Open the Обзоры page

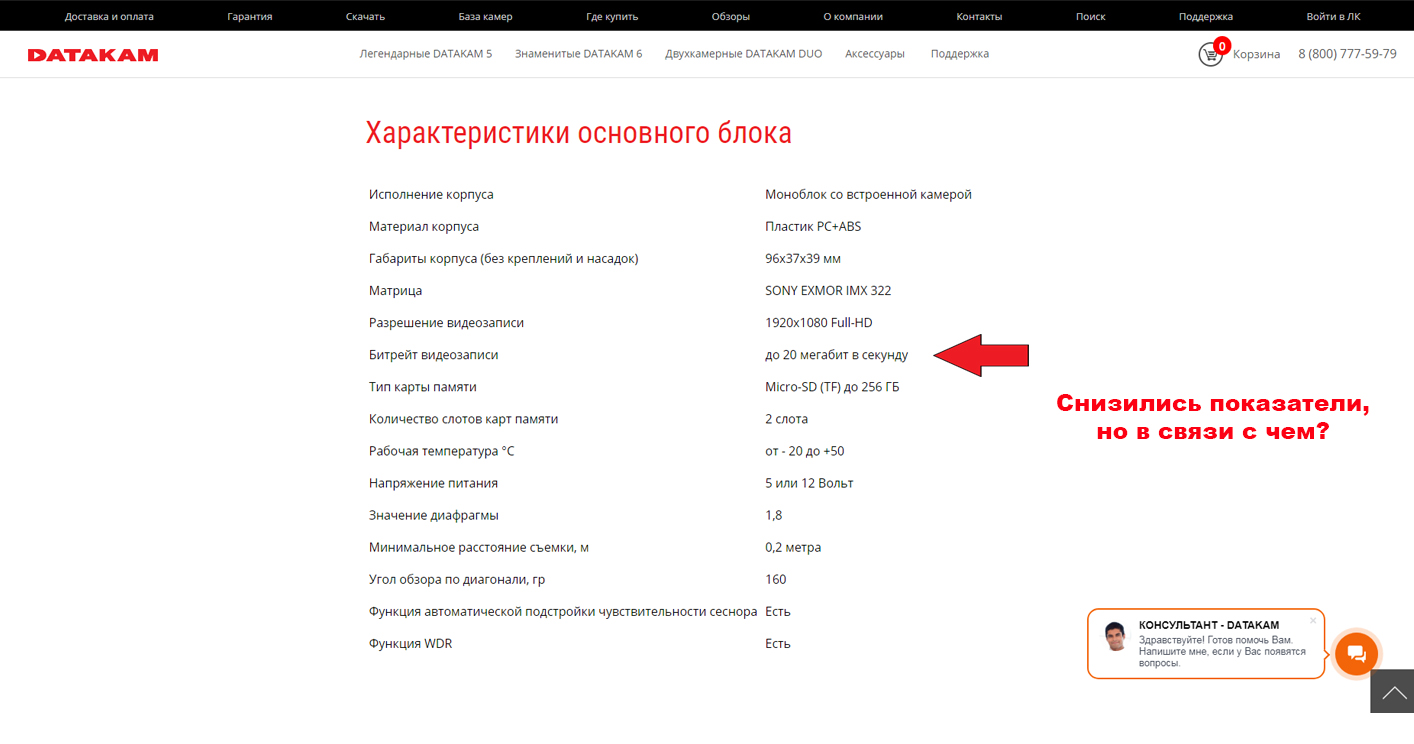730,17
